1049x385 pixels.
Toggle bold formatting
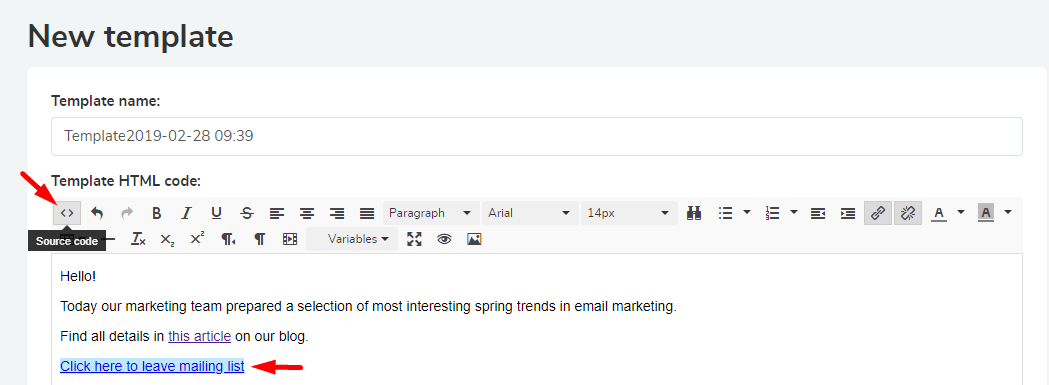[157, 214]
